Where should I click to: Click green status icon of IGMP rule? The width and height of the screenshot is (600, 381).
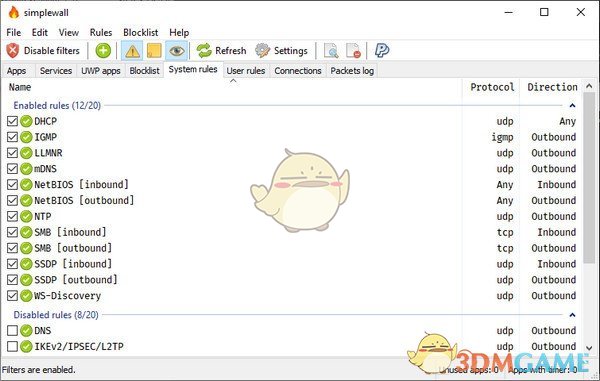click(26, 137)
